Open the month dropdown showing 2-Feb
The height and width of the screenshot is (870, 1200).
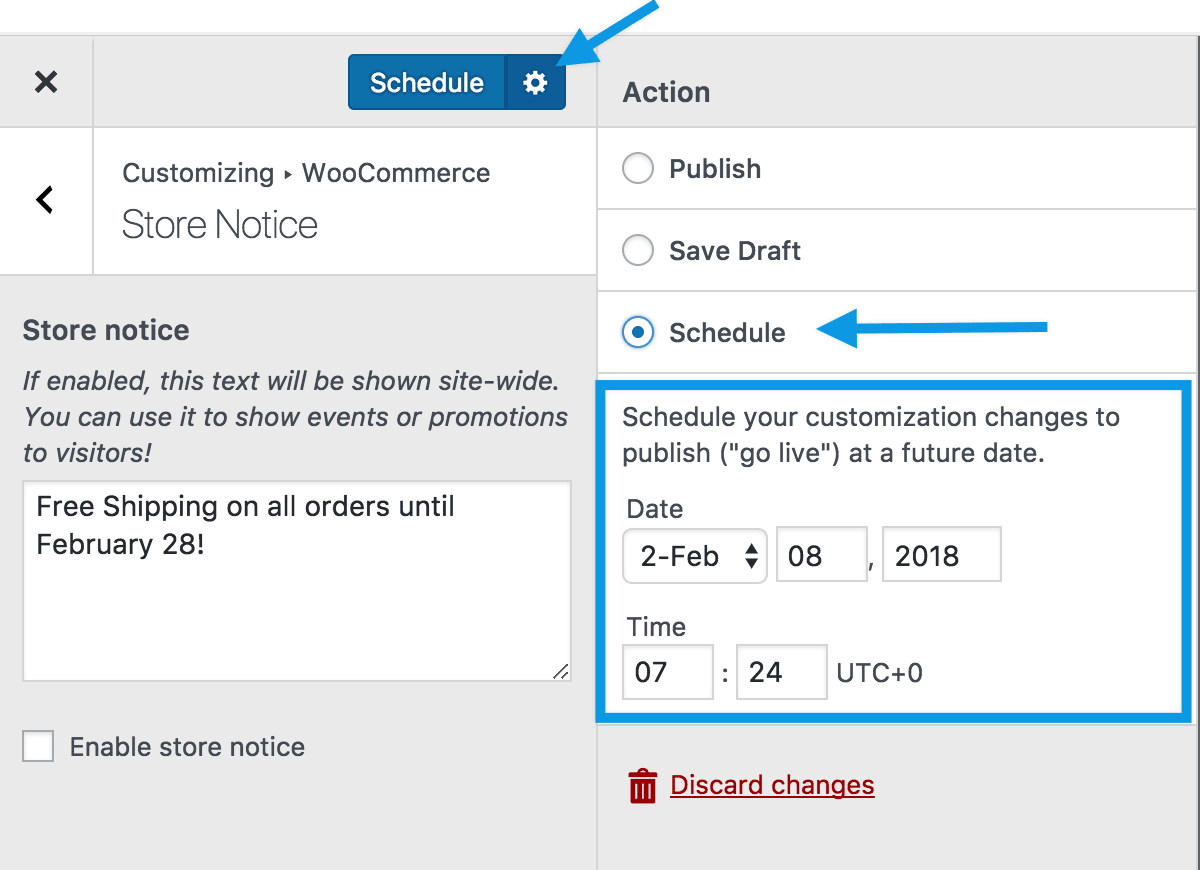694,555
